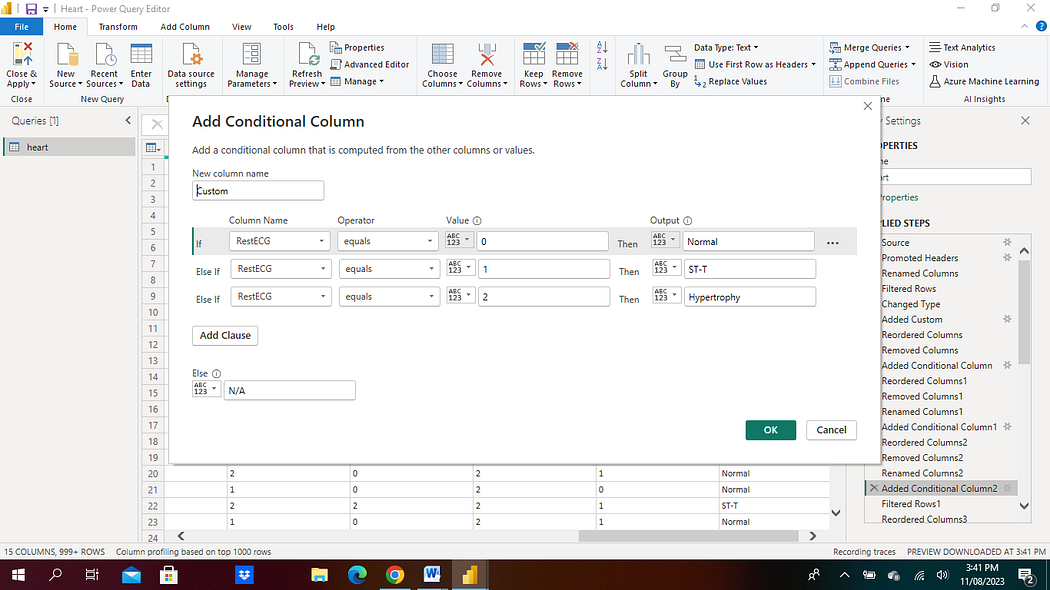Open query Properties in ribbon

pos(357,48)
